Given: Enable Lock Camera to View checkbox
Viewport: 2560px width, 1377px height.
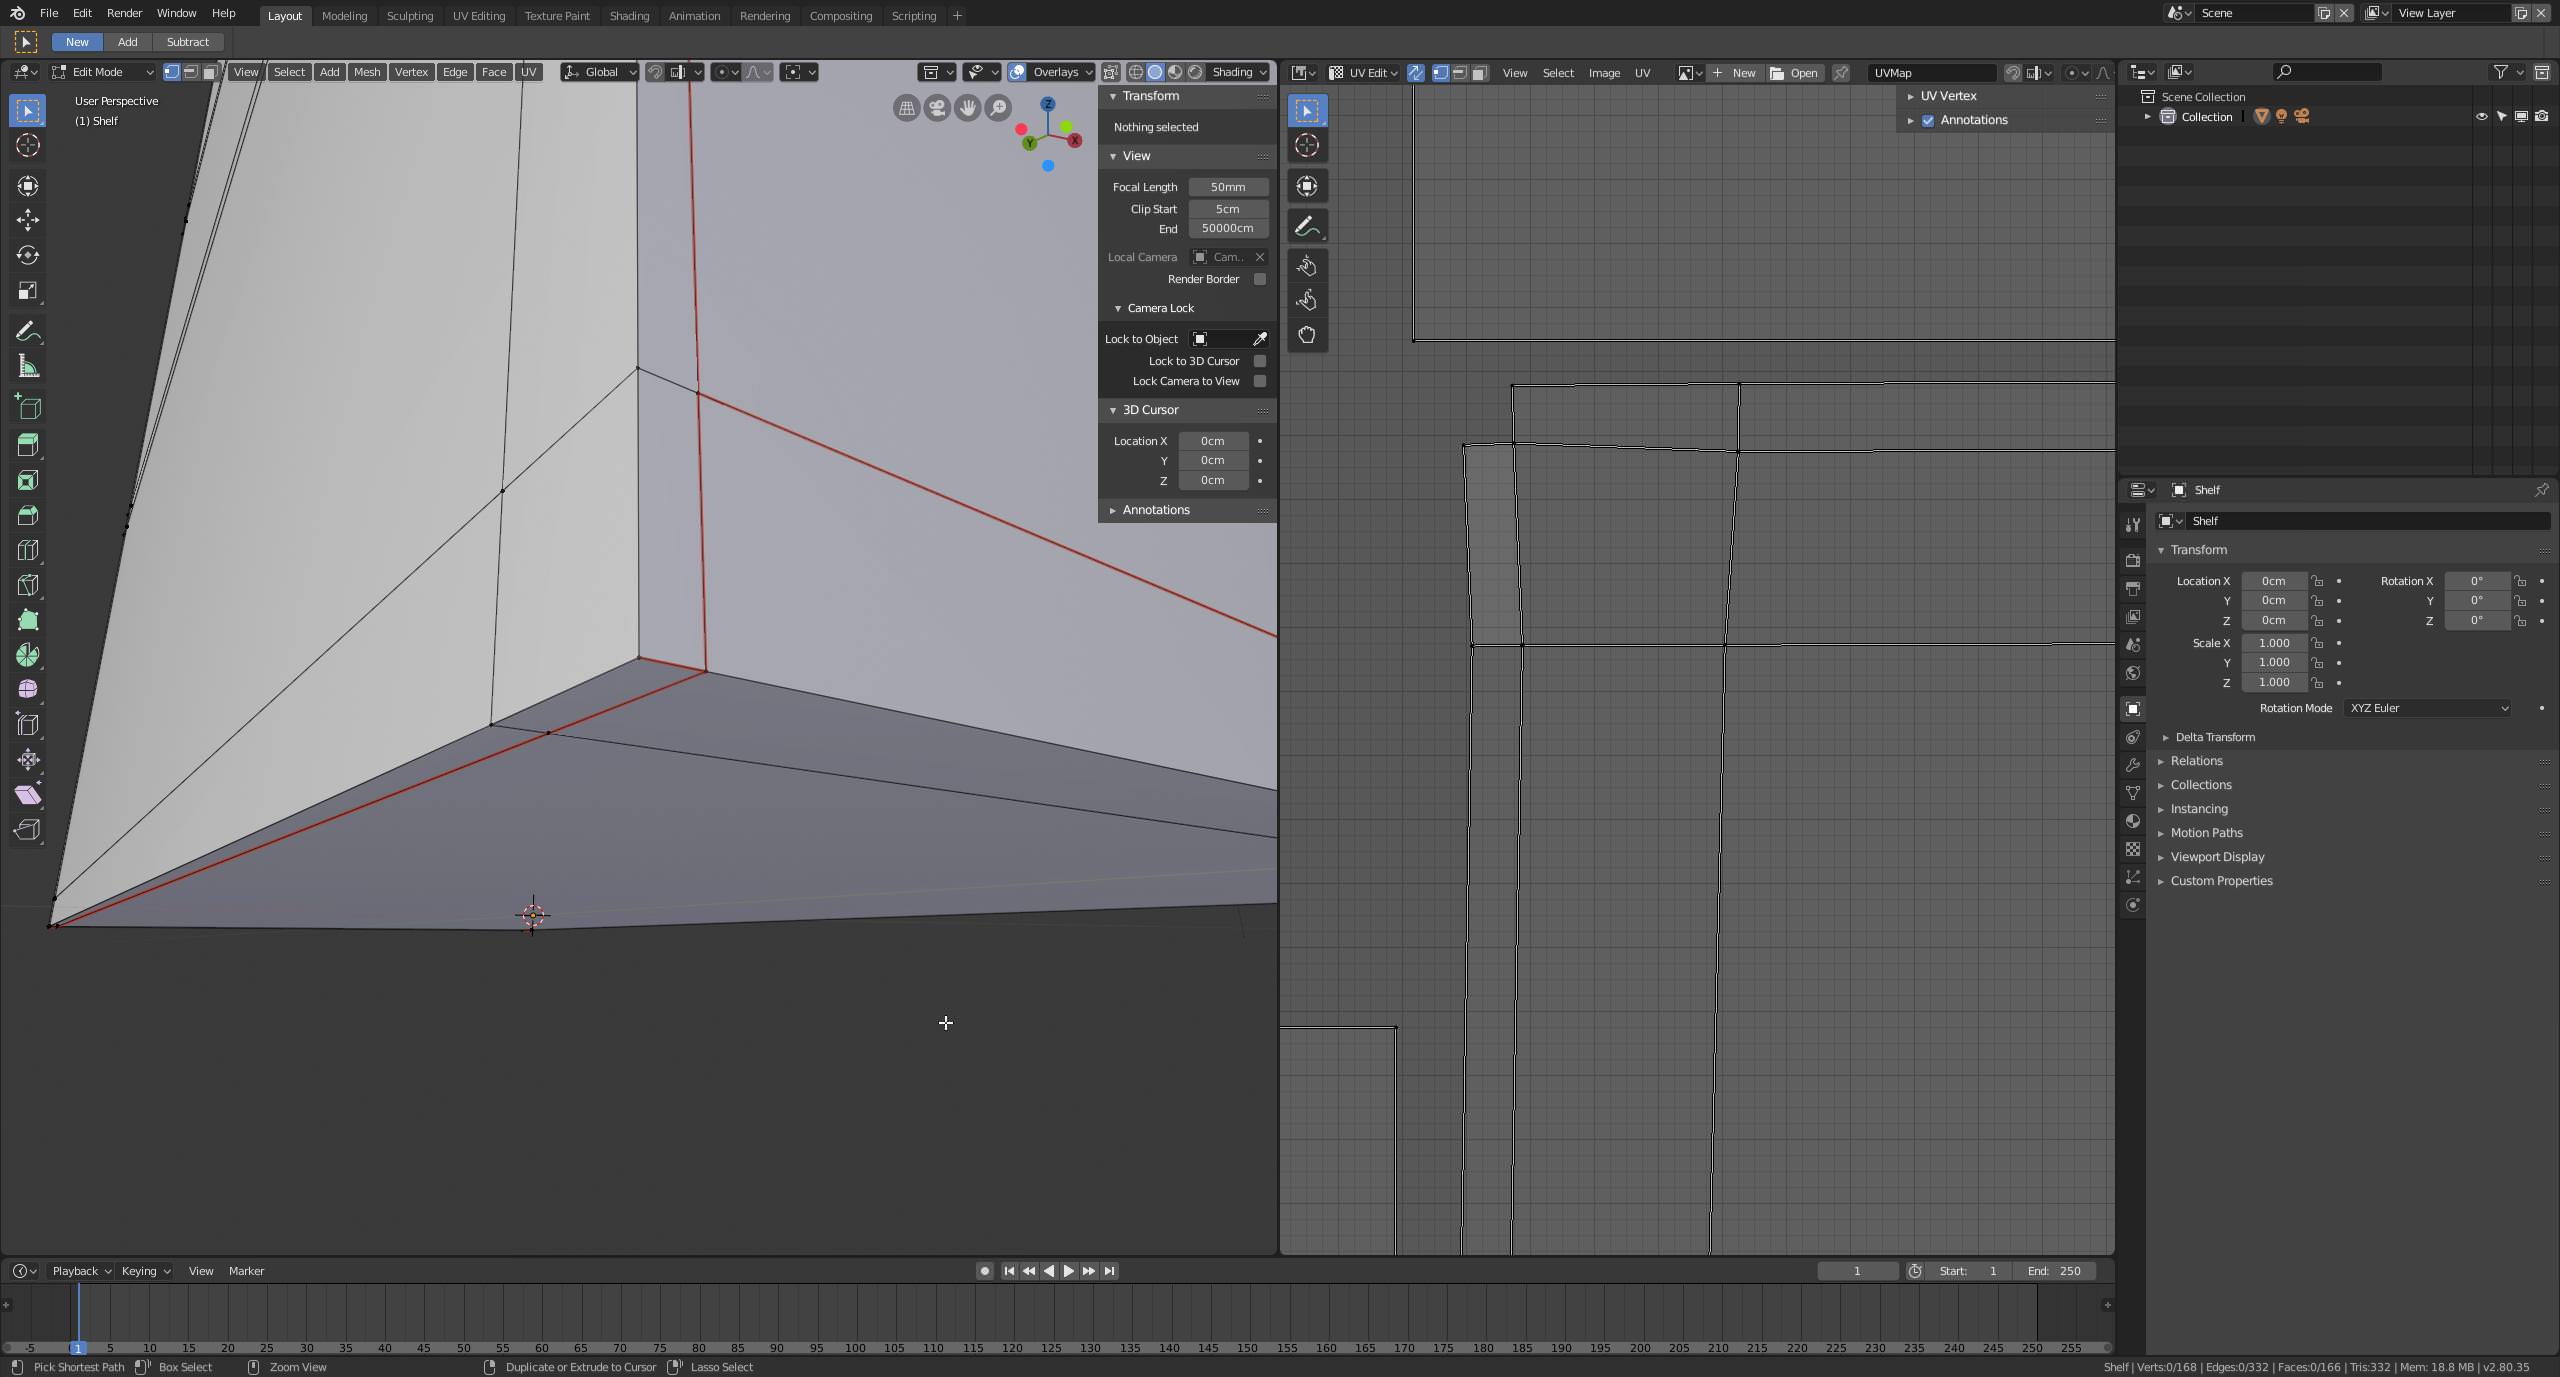Looking at the screenshot, I should pos(1260,381).
